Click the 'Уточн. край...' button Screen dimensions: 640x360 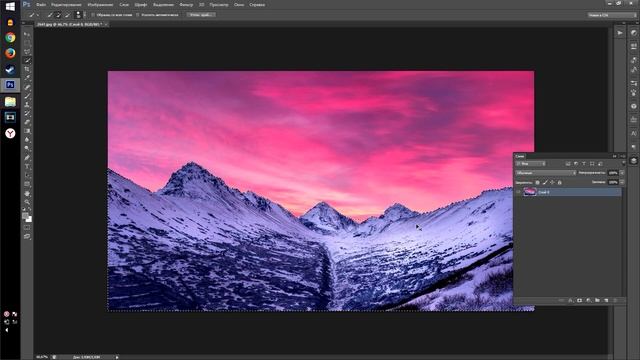201,15
